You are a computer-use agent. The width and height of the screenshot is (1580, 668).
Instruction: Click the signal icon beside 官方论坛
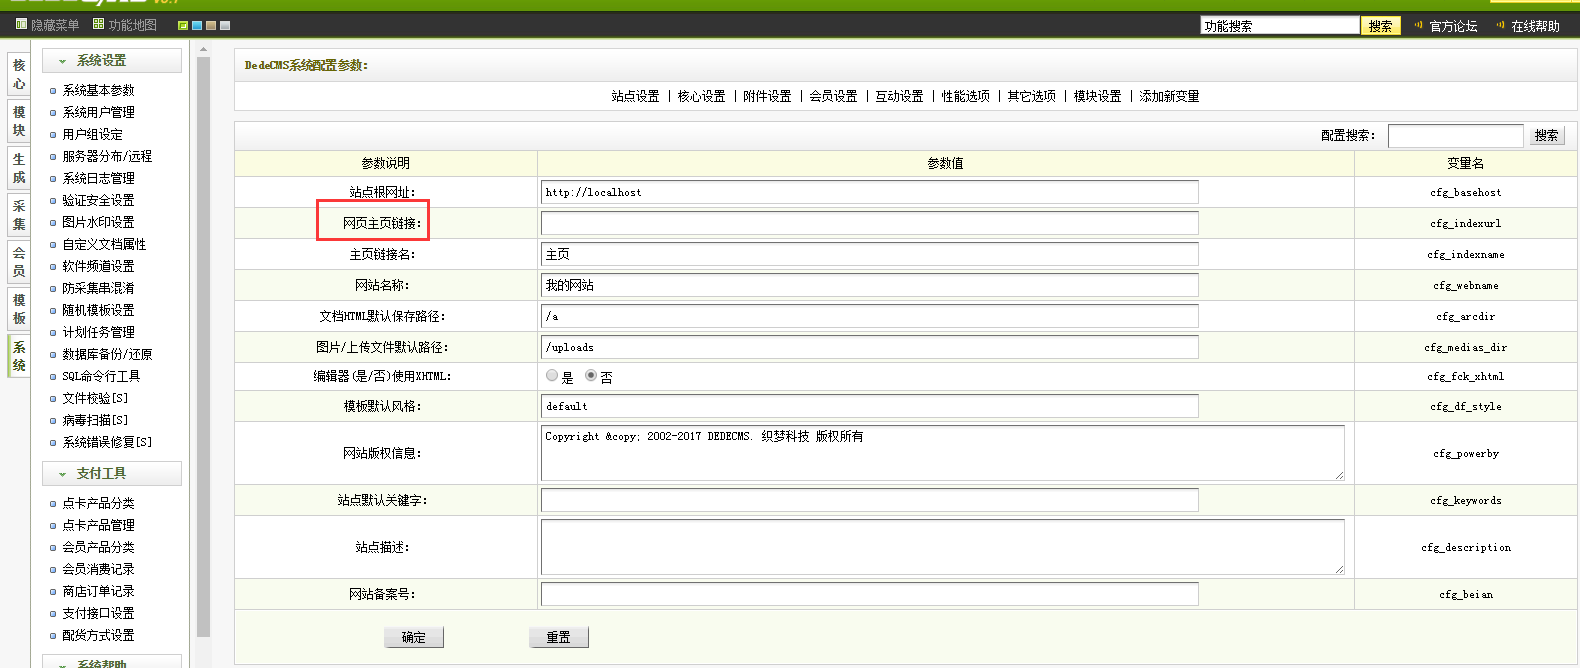1418,25
